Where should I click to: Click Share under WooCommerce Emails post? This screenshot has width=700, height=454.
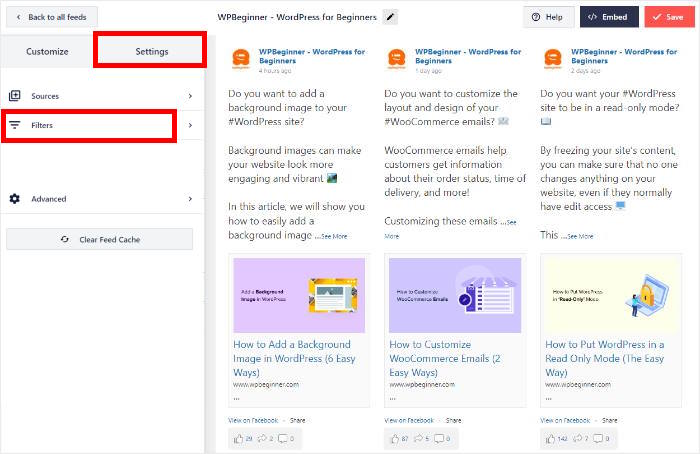click(x=454, y=421)
